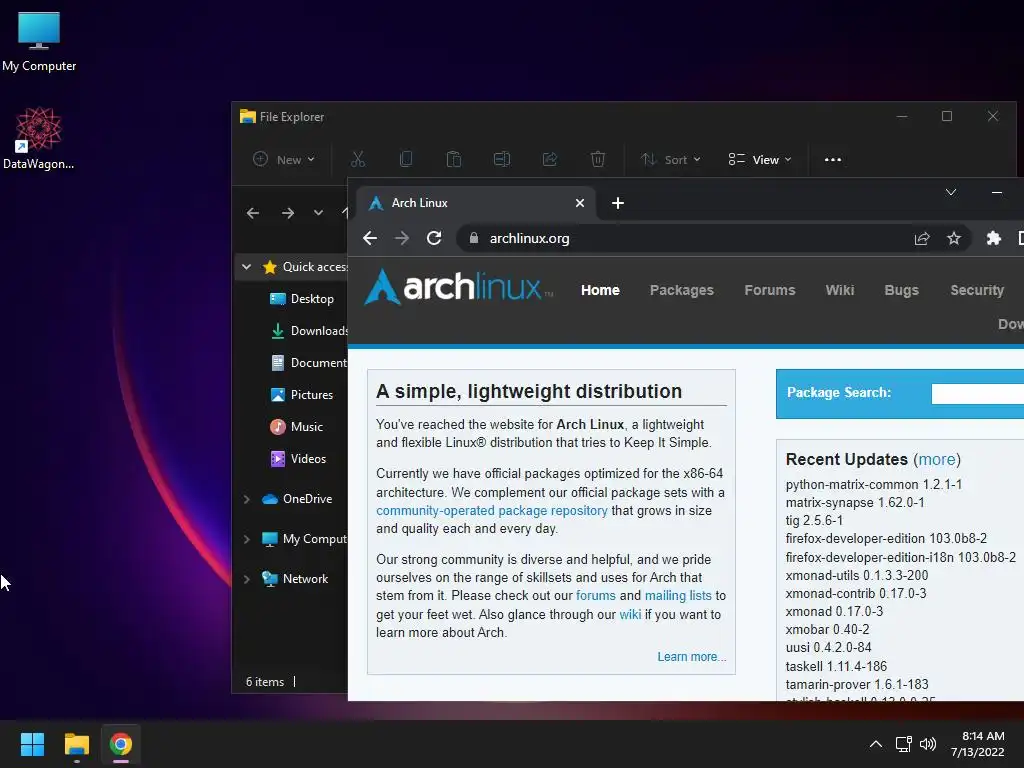
Task: Open the xmonad-contrib 0.17.0-3 update entry
Action: tap(856, 594)
